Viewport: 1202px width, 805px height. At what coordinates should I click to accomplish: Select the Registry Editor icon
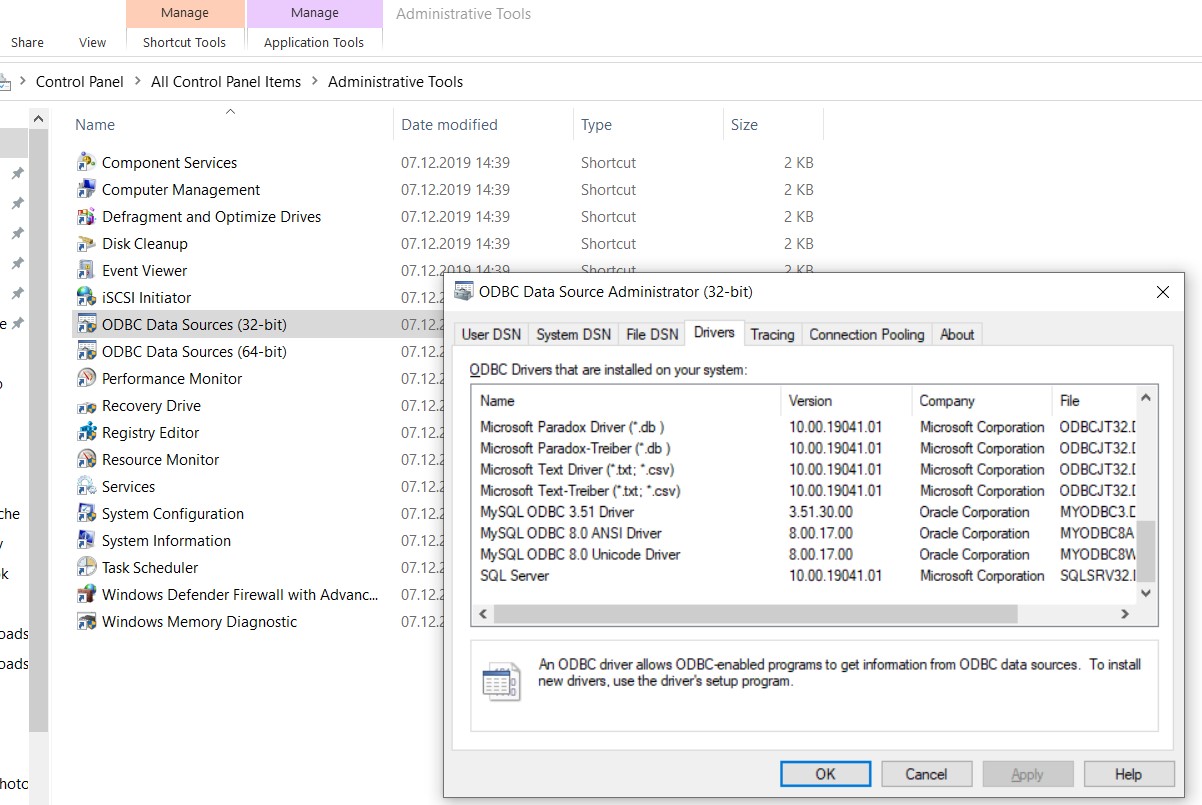coord(87,432)
